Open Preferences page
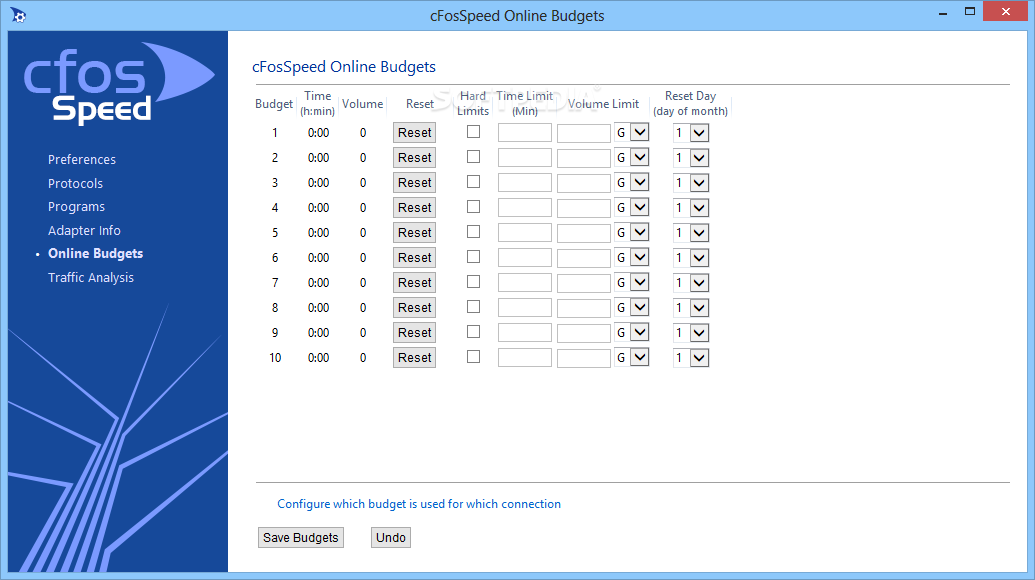This screenshot has width=1035, height=580. 82,160
